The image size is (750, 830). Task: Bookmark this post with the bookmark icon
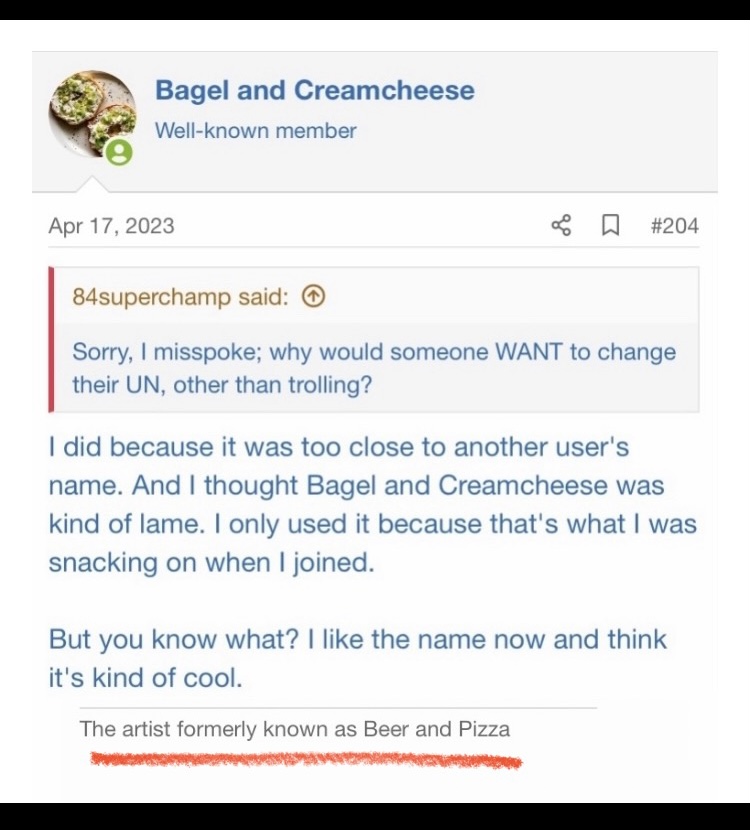609,225
